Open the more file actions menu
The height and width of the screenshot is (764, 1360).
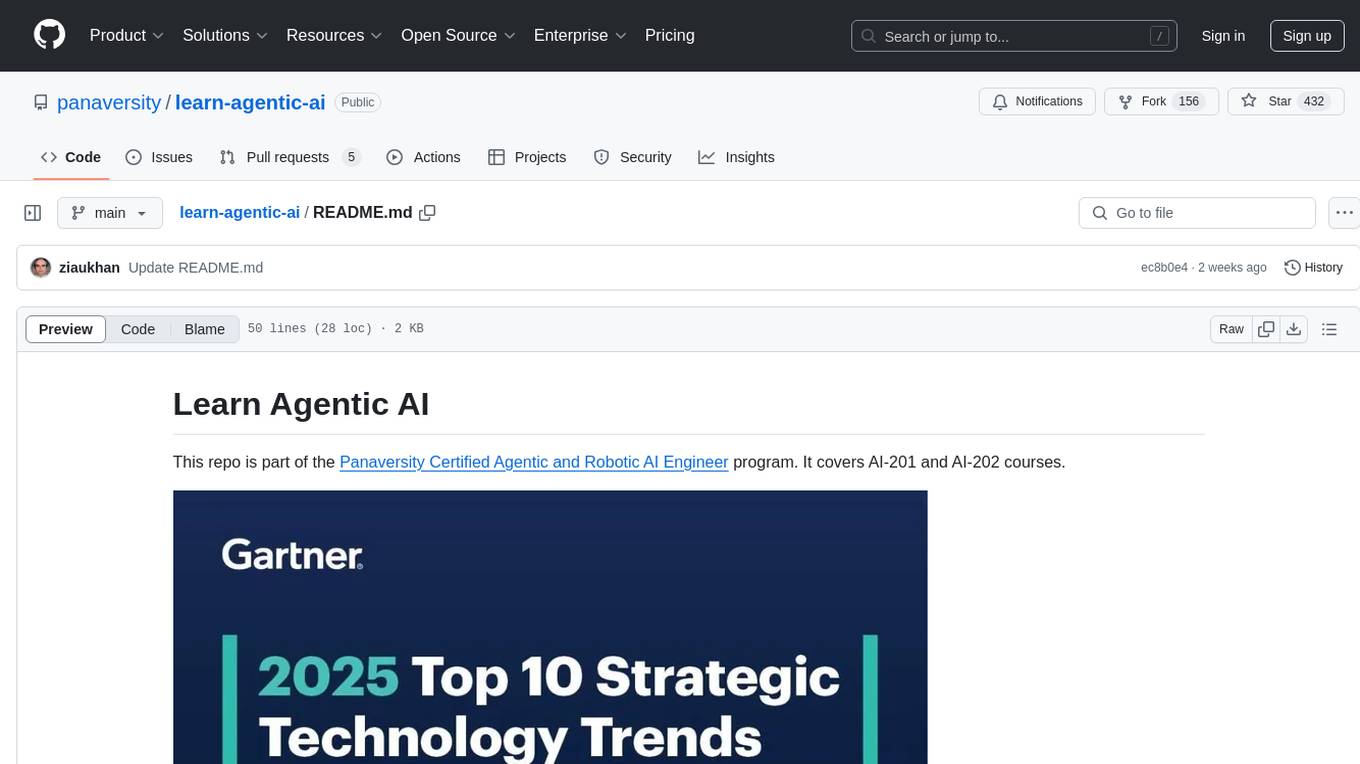click(1344, 213)
